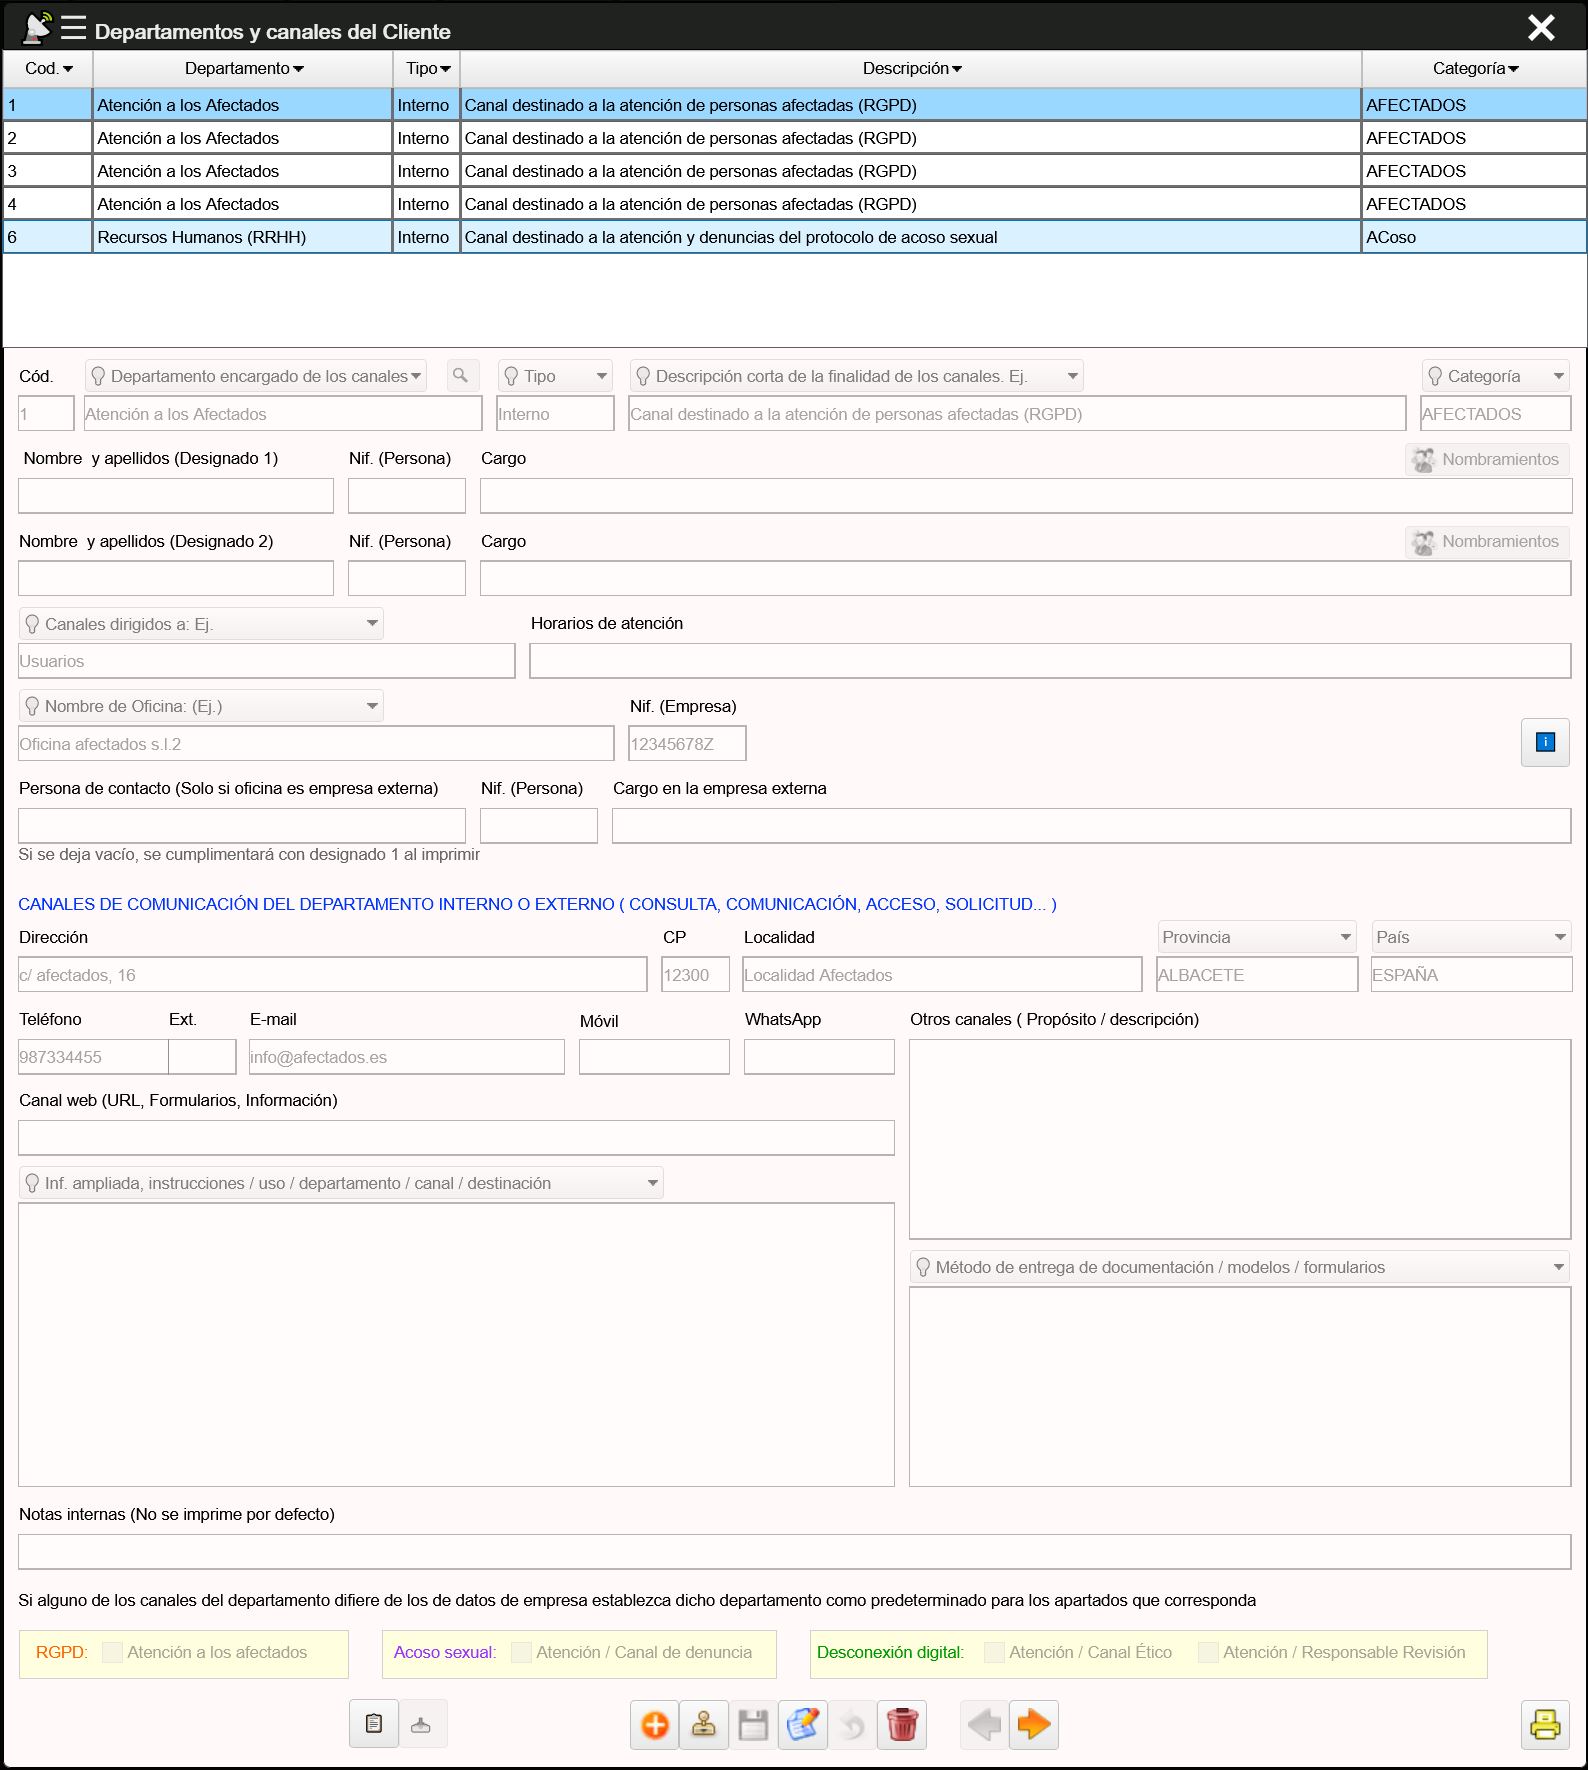Click the paste stamp icon next to clipboard
The image size is (1588, 1770).
tap(422, 1724)
